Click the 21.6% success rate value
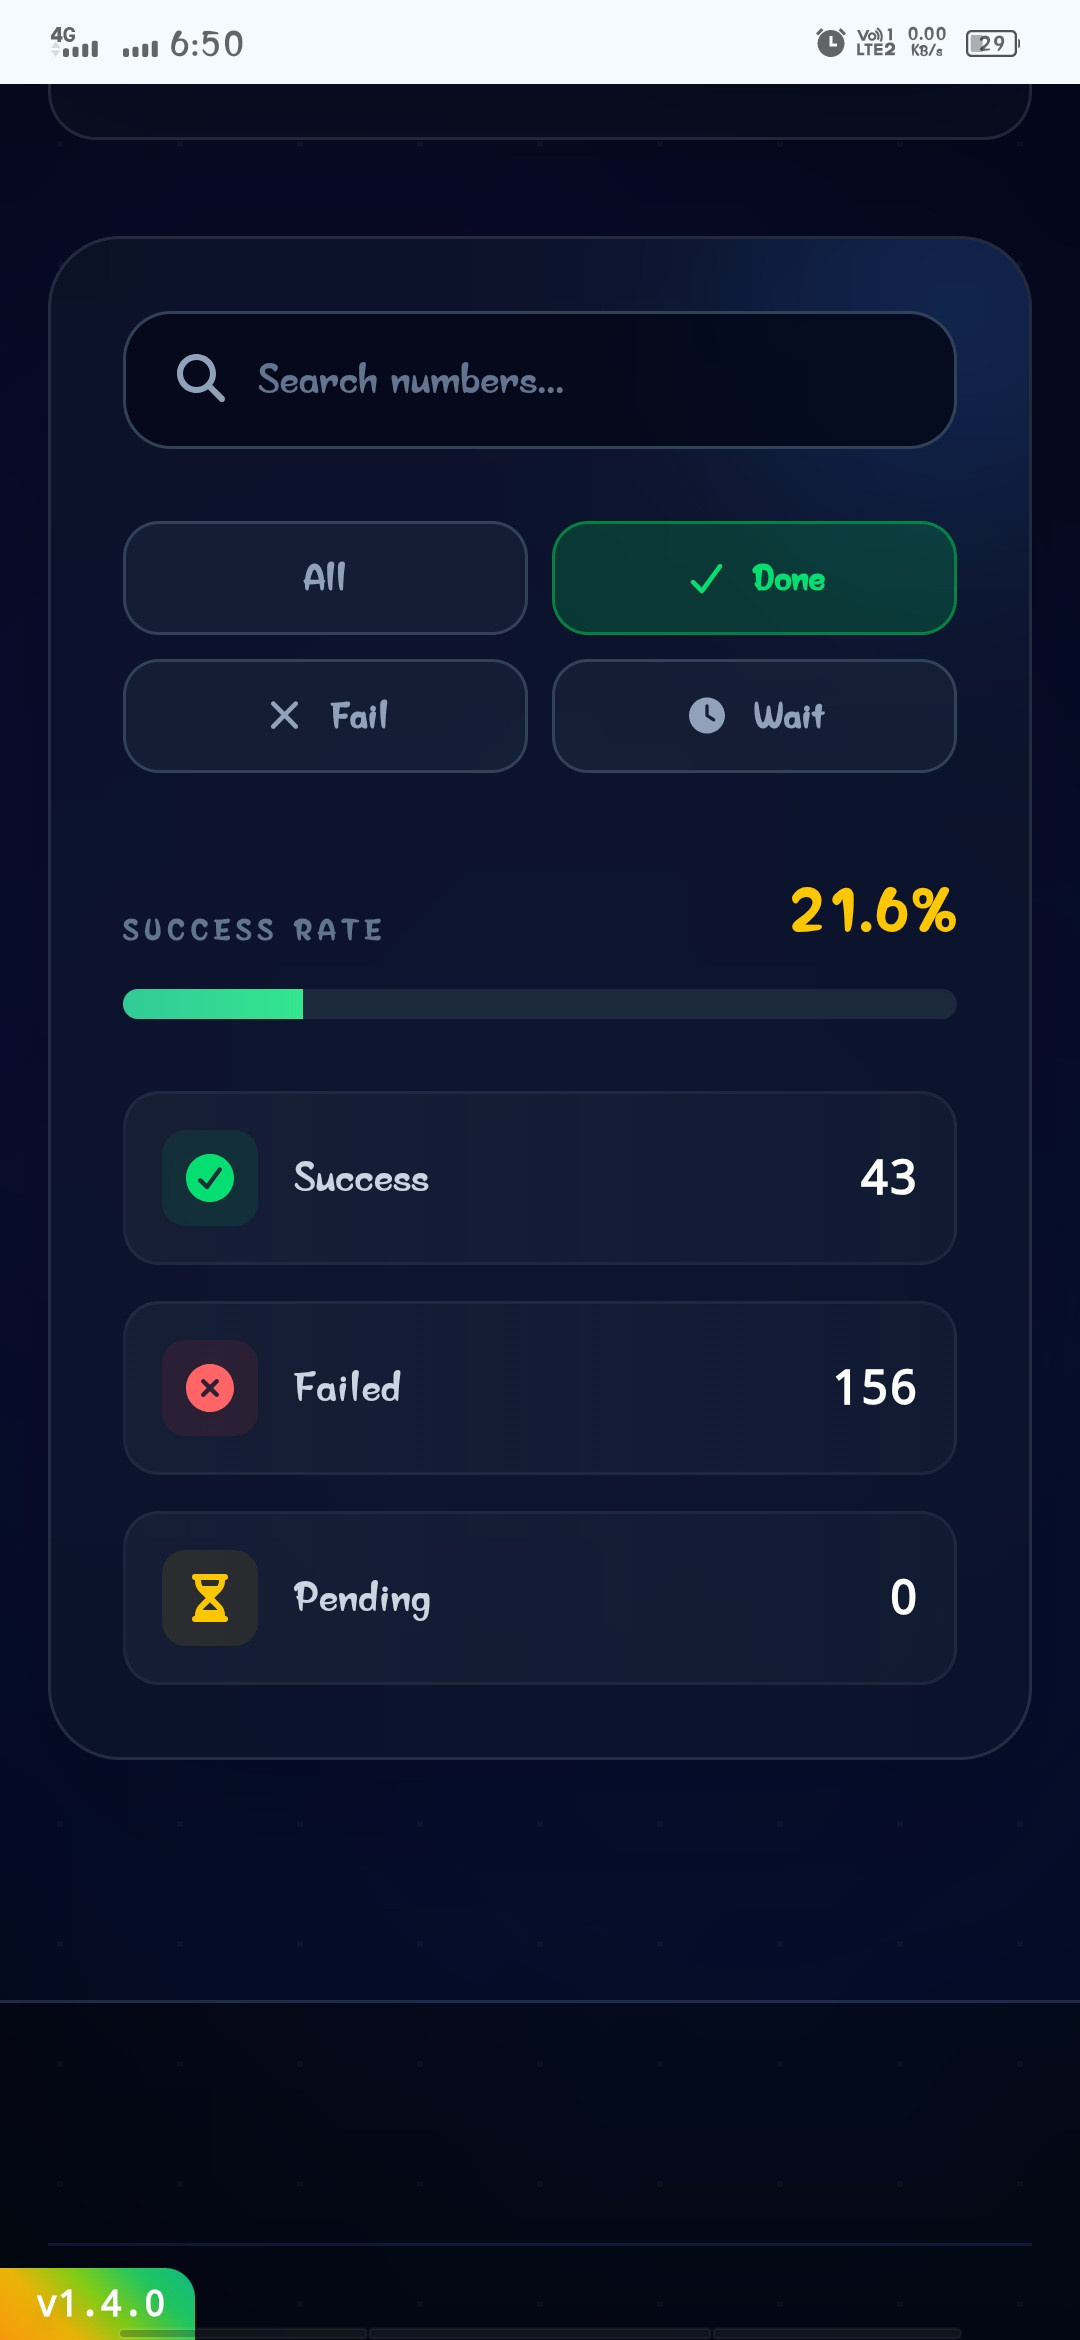1080x2340 pixels. point(872,911)
